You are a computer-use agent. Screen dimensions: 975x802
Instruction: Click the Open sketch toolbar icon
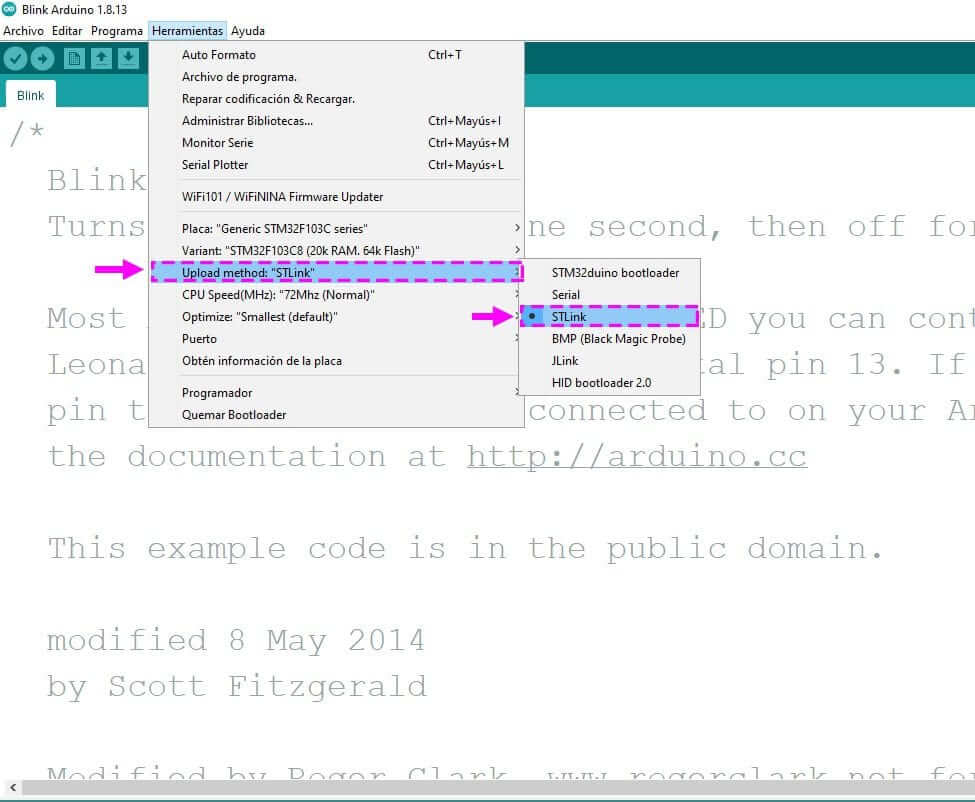pos(101,59)
